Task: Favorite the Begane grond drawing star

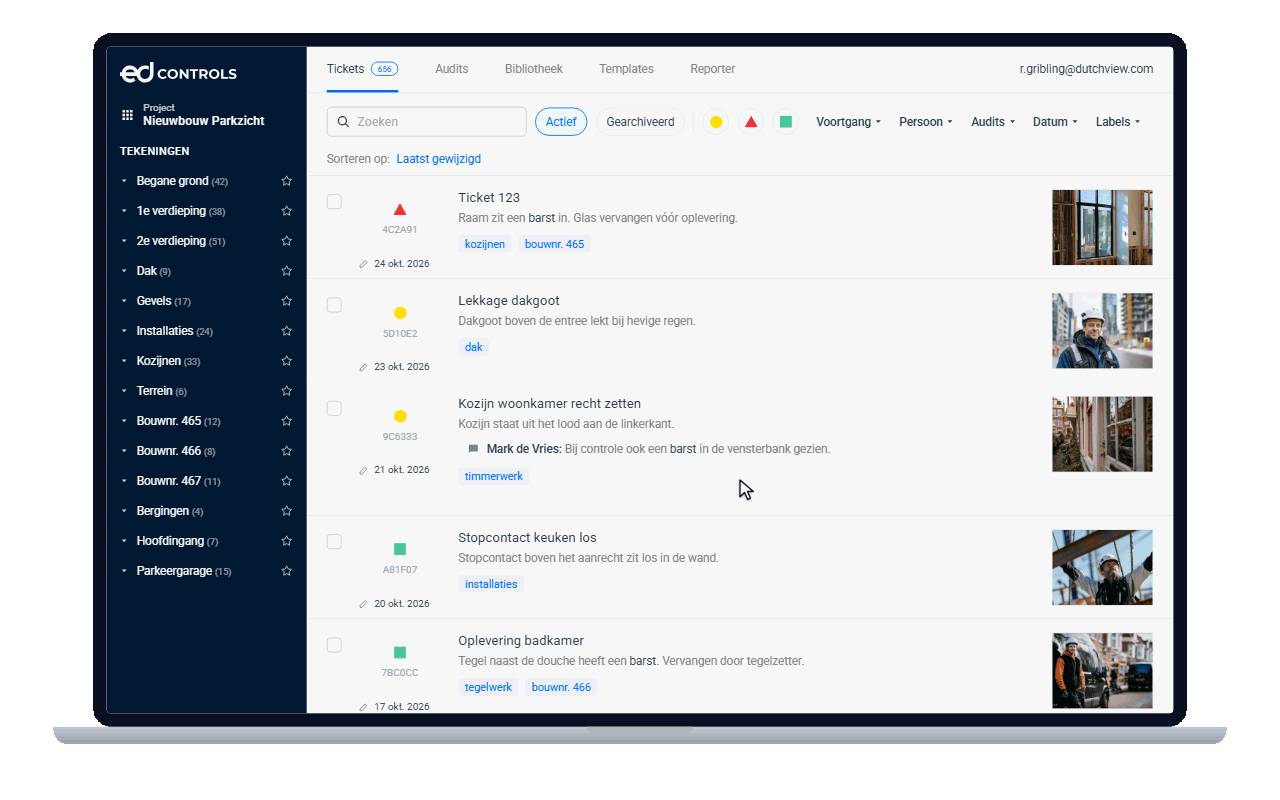Action: tap(287, 181)
